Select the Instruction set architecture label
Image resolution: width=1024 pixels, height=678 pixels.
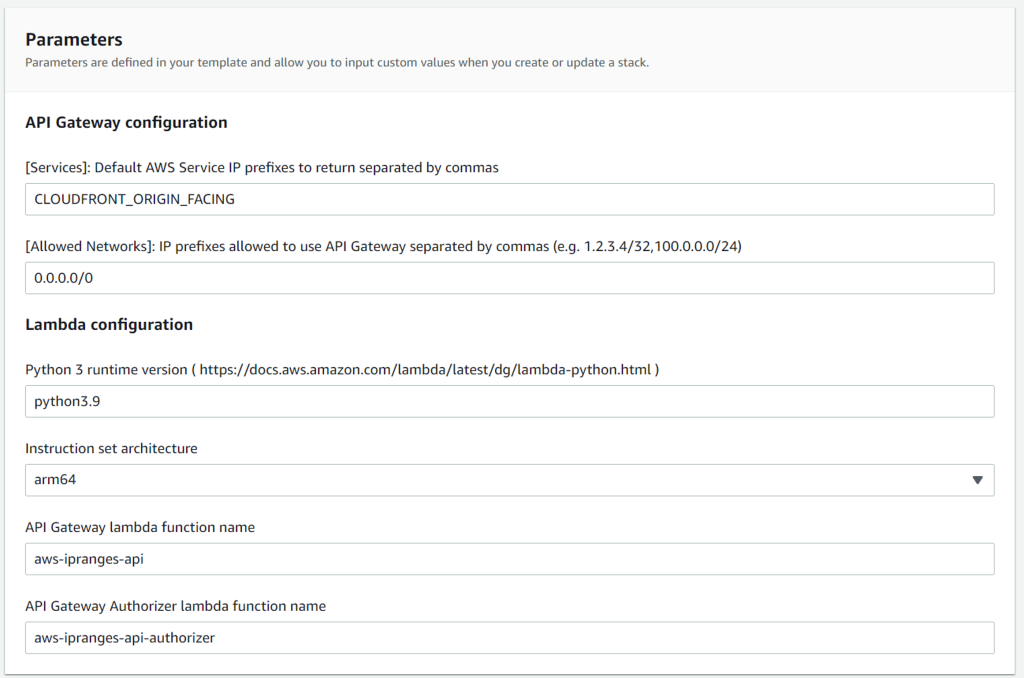click(111, 448)
